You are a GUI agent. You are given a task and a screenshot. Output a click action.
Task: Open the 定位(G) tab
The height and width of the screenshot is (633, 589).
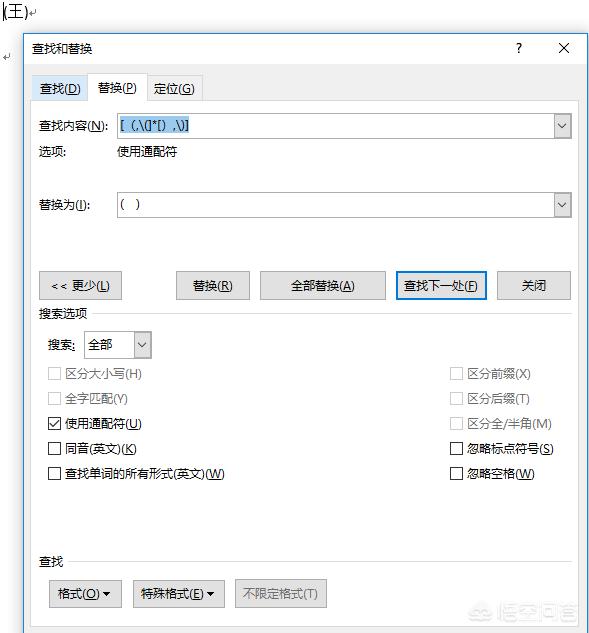[174, 88]
